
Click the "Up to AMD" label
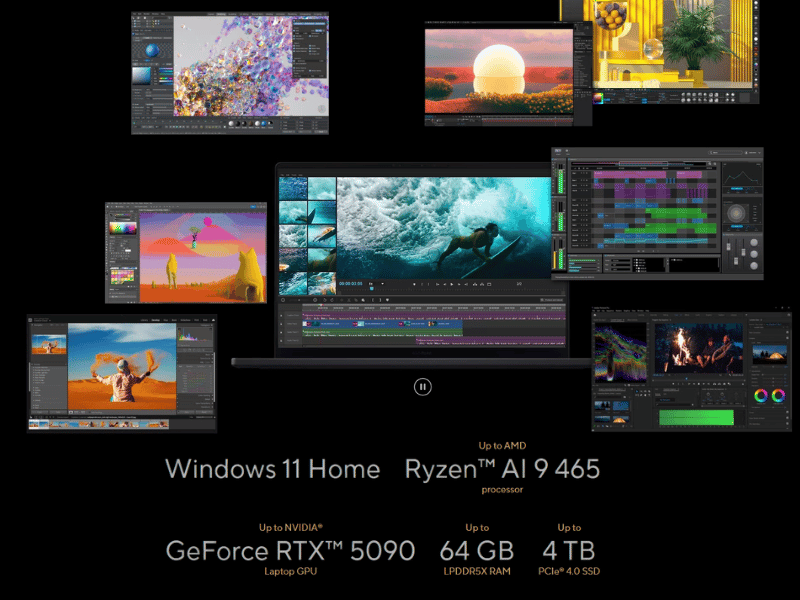(x=502, y=445)
